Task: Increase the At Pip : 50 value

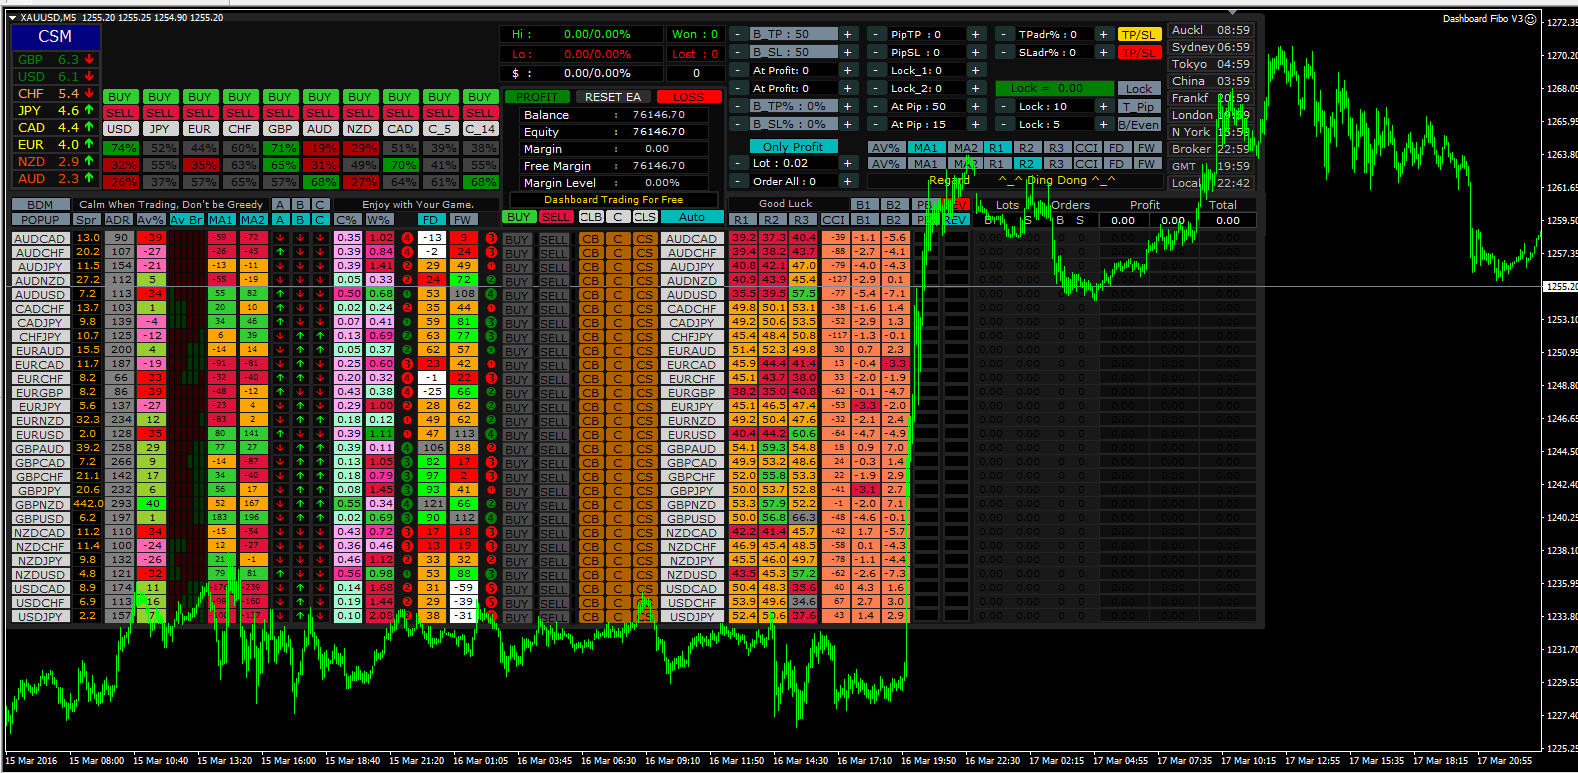Action: tap(976, 106)
